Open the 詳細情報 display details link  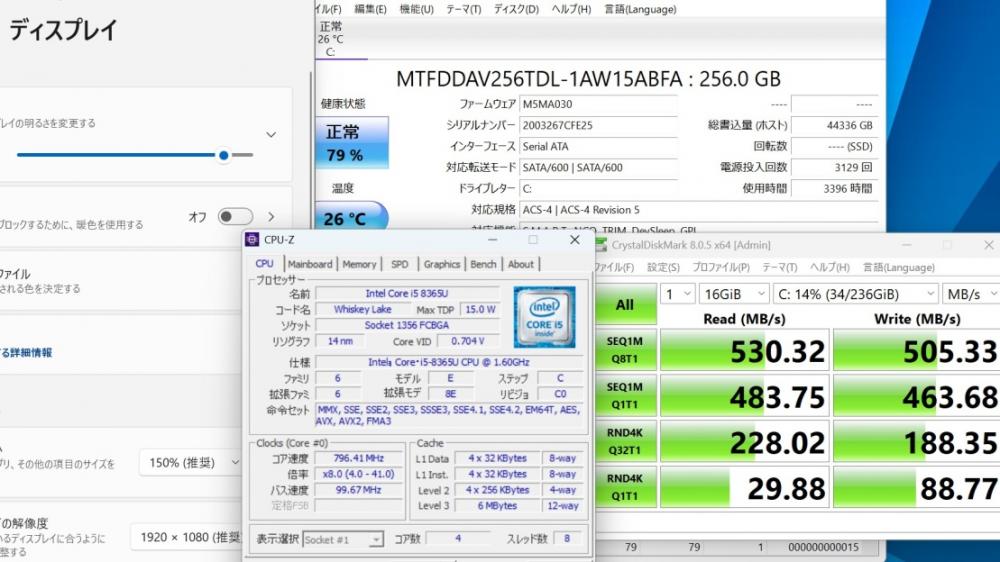27,352
